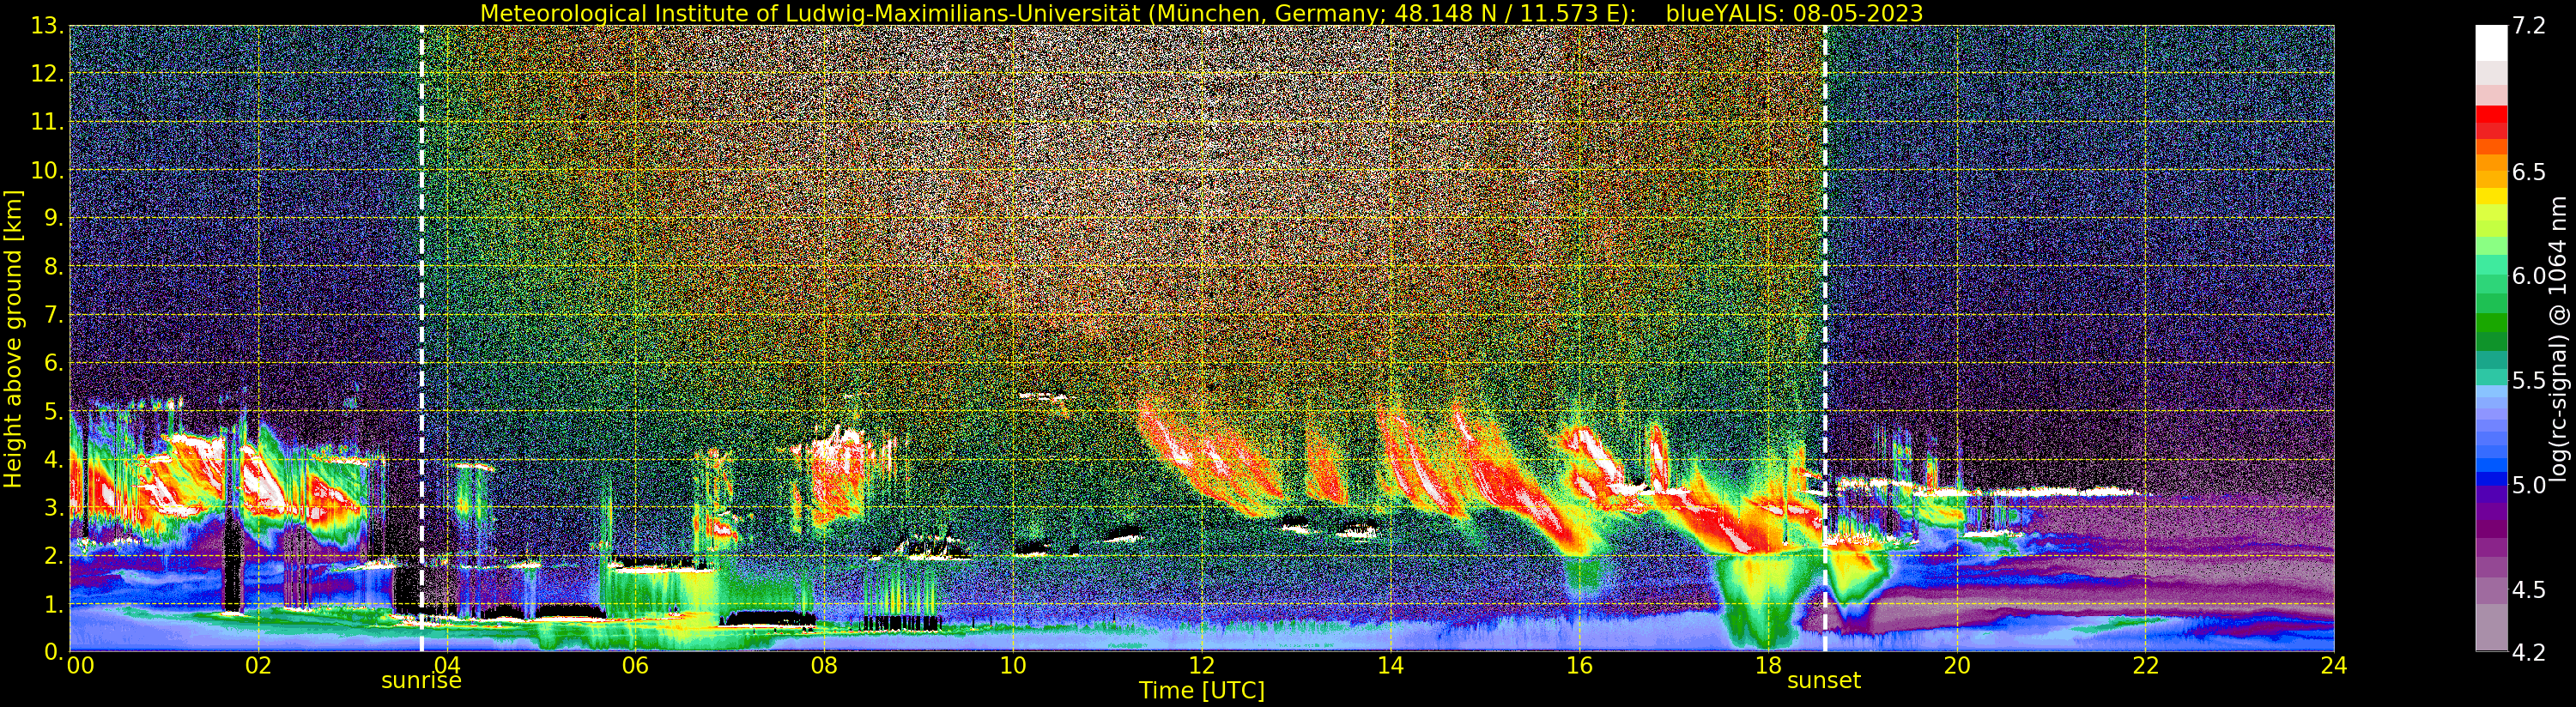Click the height tick label '7.'

coord(54,315)
